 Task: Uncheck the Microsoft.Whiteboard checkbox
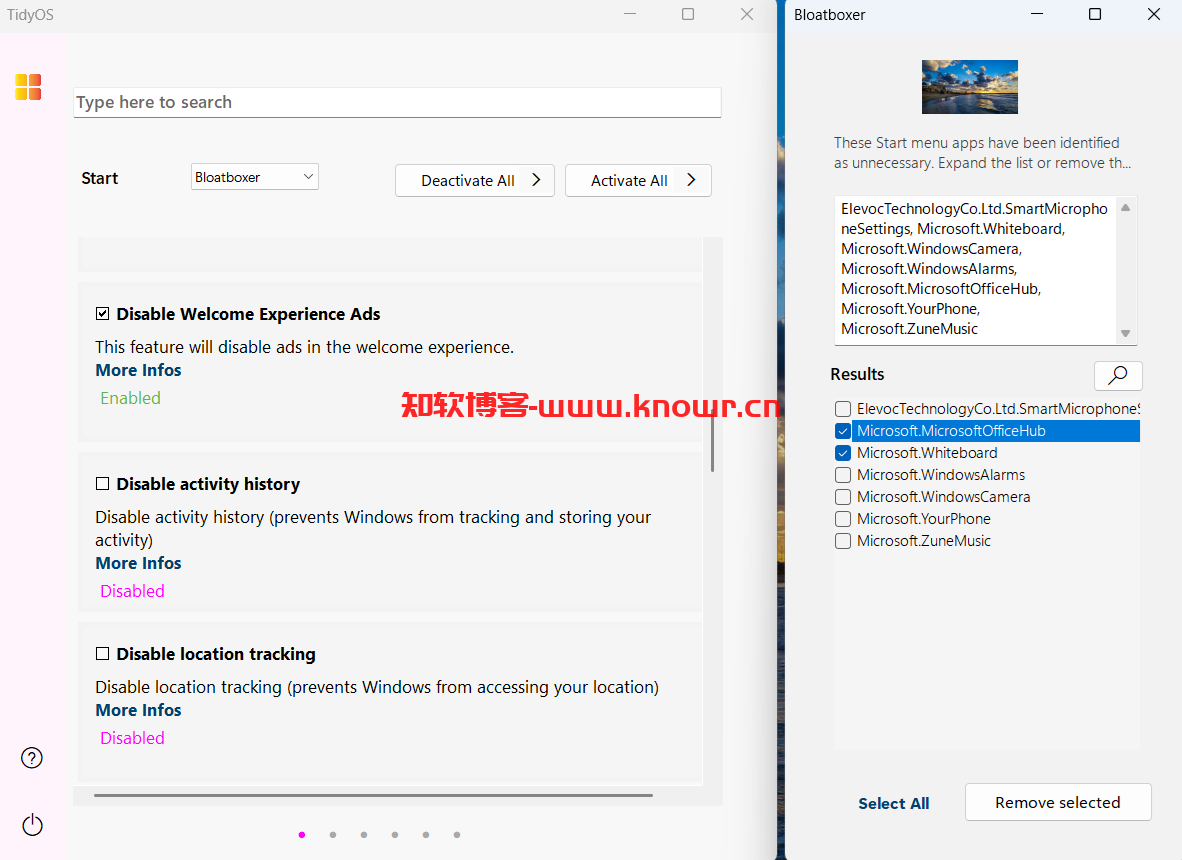click(x=843, y=453)
